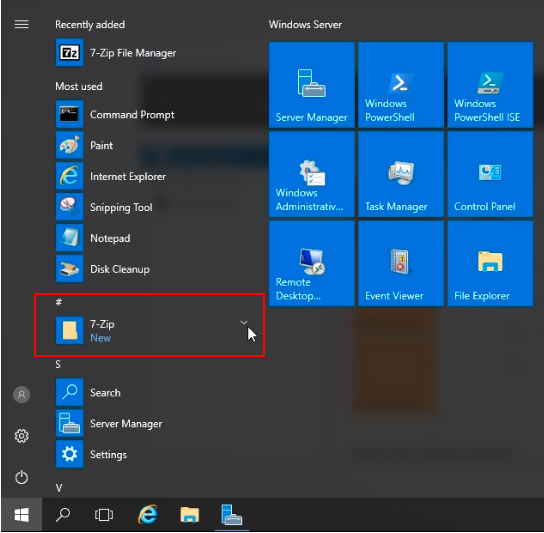Click the Recently added heading
The height and width of the screenshot is (533, 544).
(x=90, y=25)
